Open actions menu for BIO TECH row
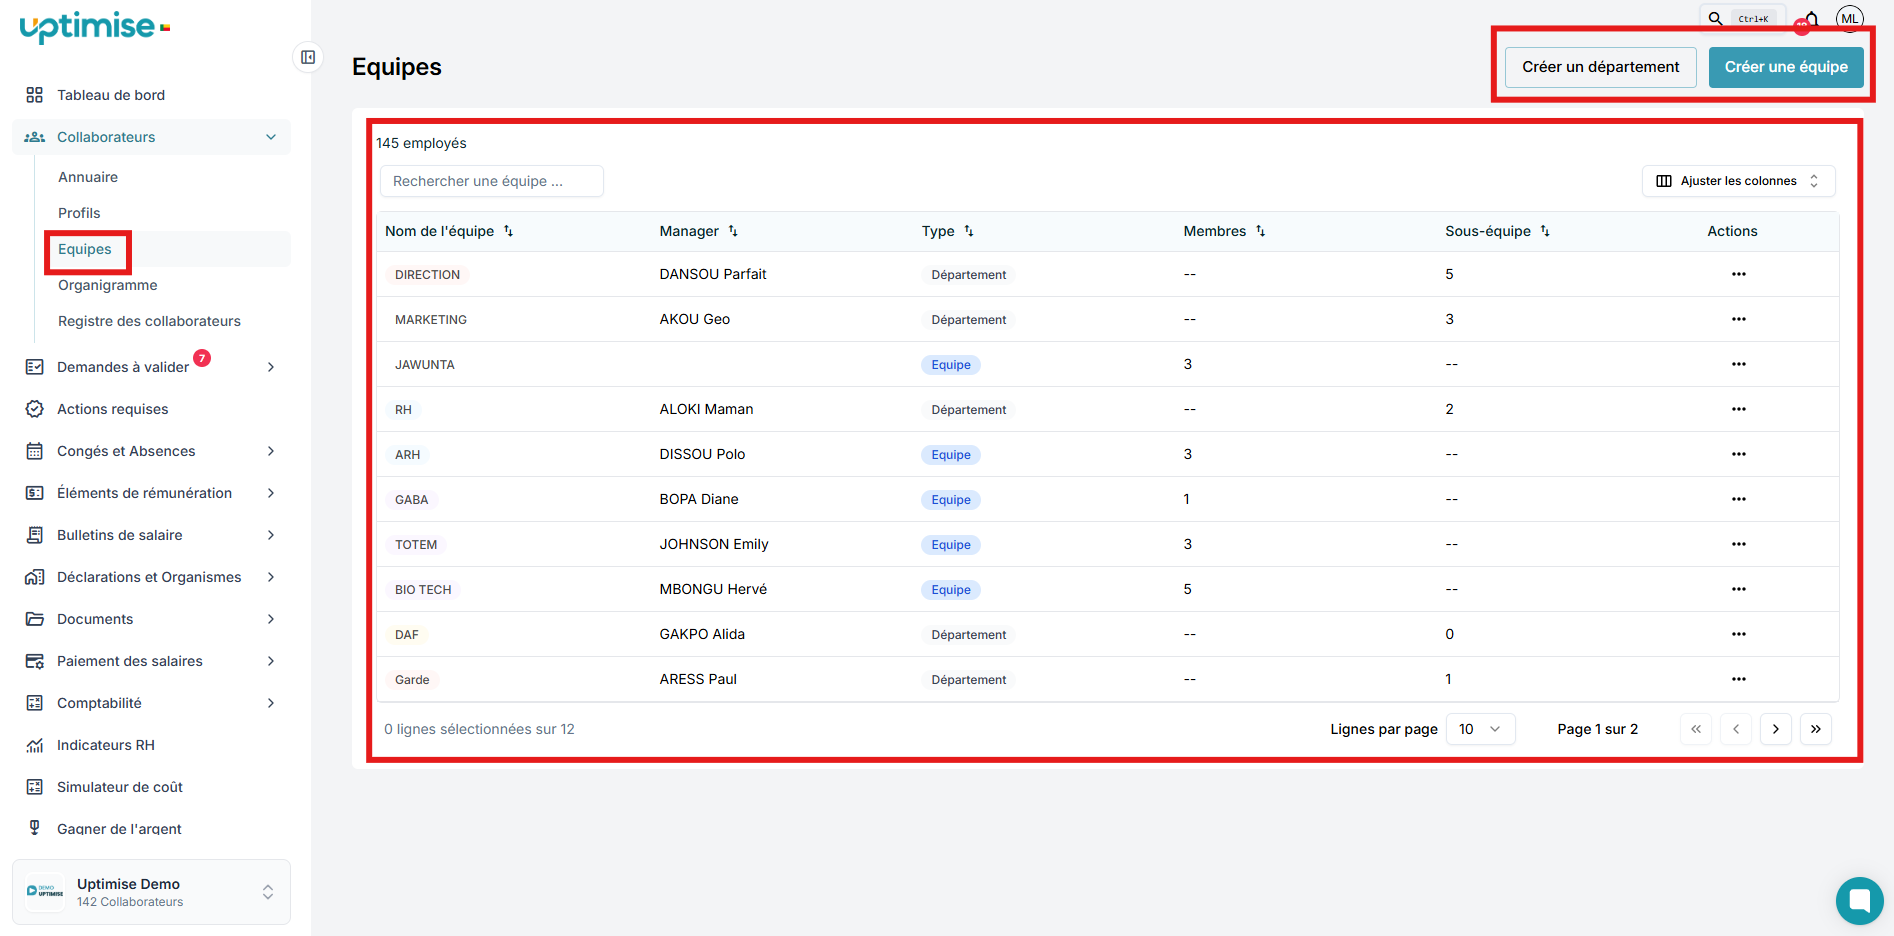This screenshot has height=936, width=1894. point(1739,589)
